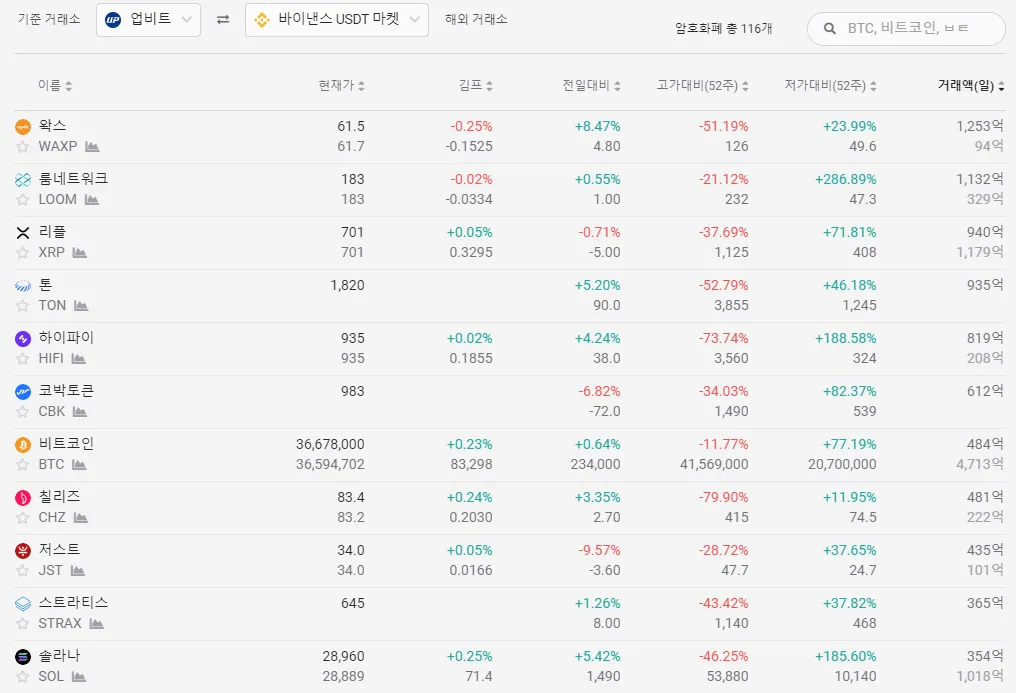The width and height of the screenshot is (1016, 693).
Task: Open the BTC chart icon
Action: coord(79,465)
